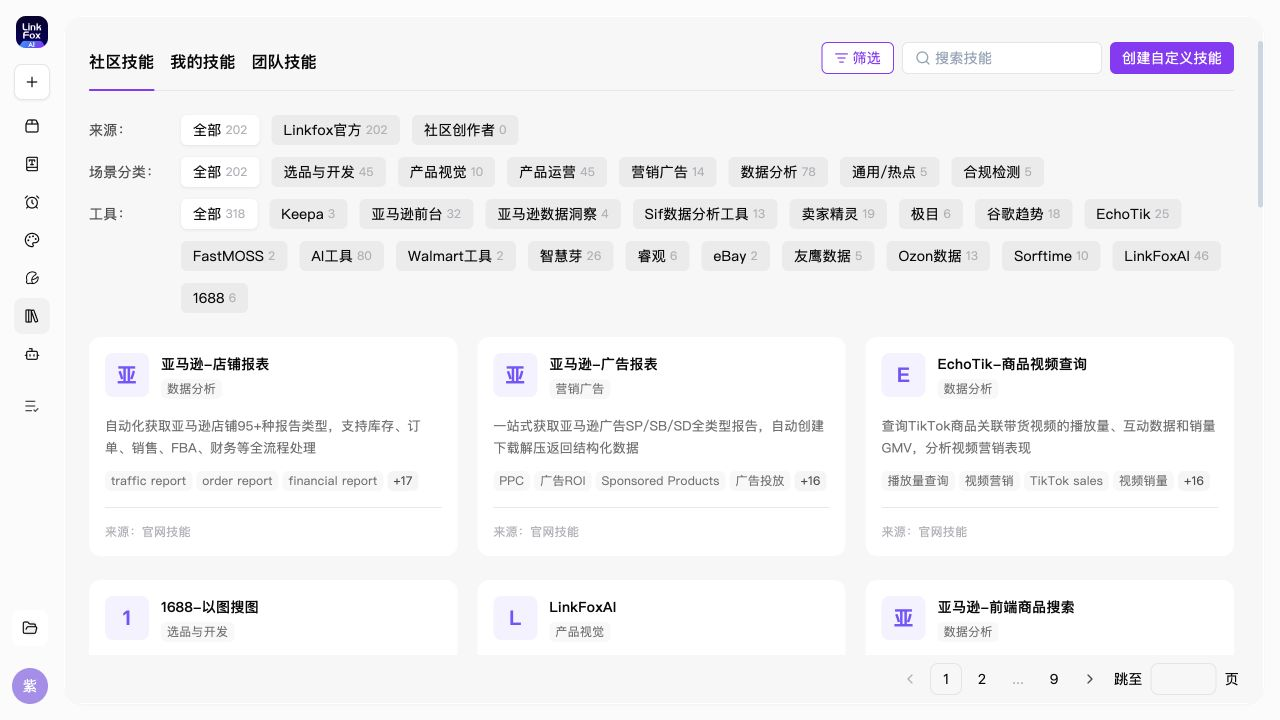Open the edit note sidebar icon
This screenshot has height=720, width=1280.
click(x=32, y=278)
